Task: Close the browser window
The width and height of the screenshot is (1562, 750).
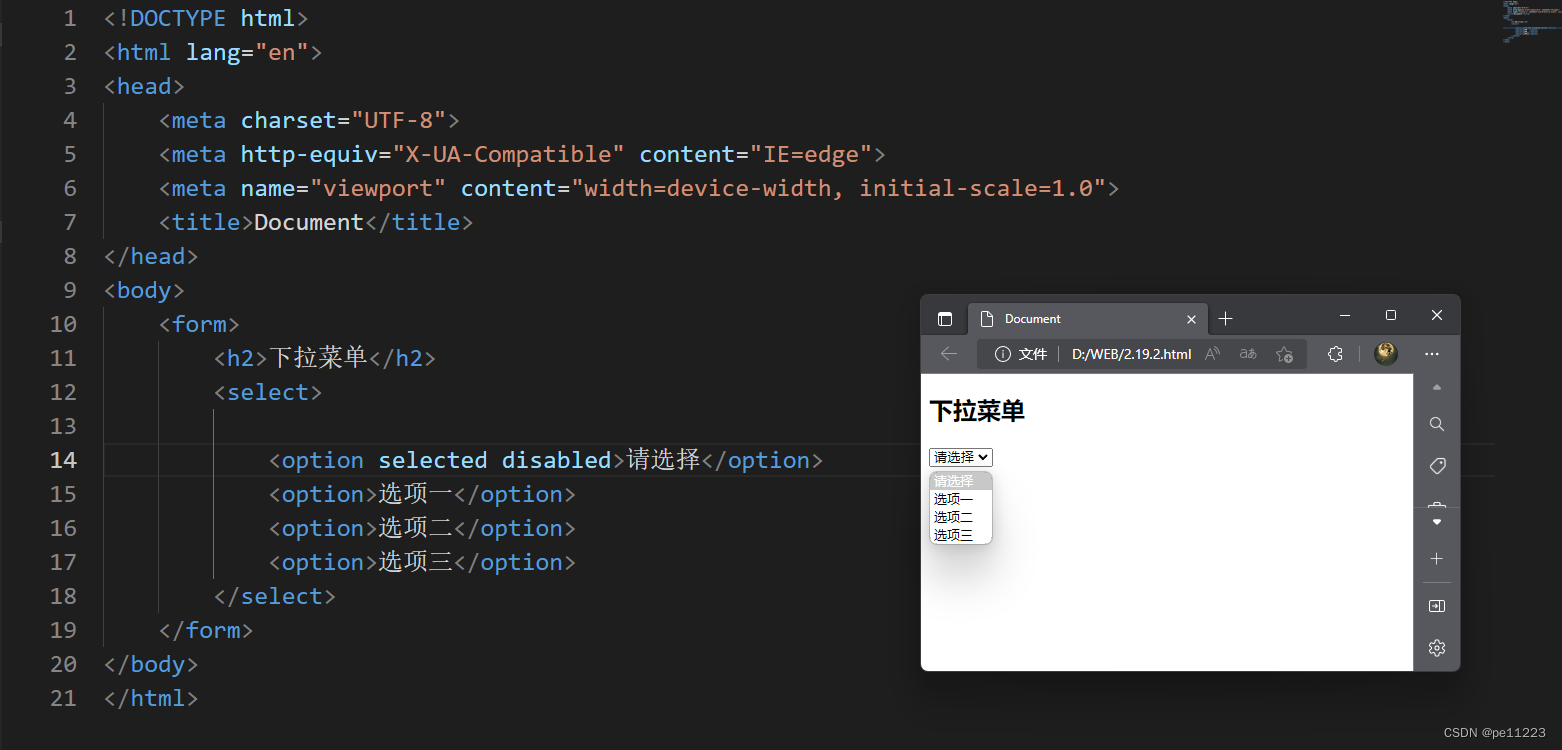Action: pyautogui.click(x=1437, y=316)
